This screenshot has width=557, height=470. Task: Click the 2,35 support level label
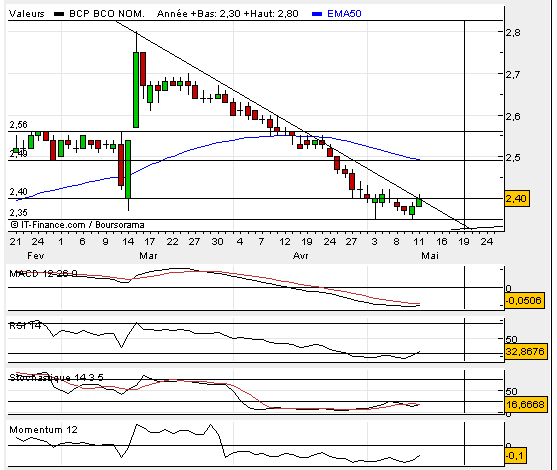point(18,213)
